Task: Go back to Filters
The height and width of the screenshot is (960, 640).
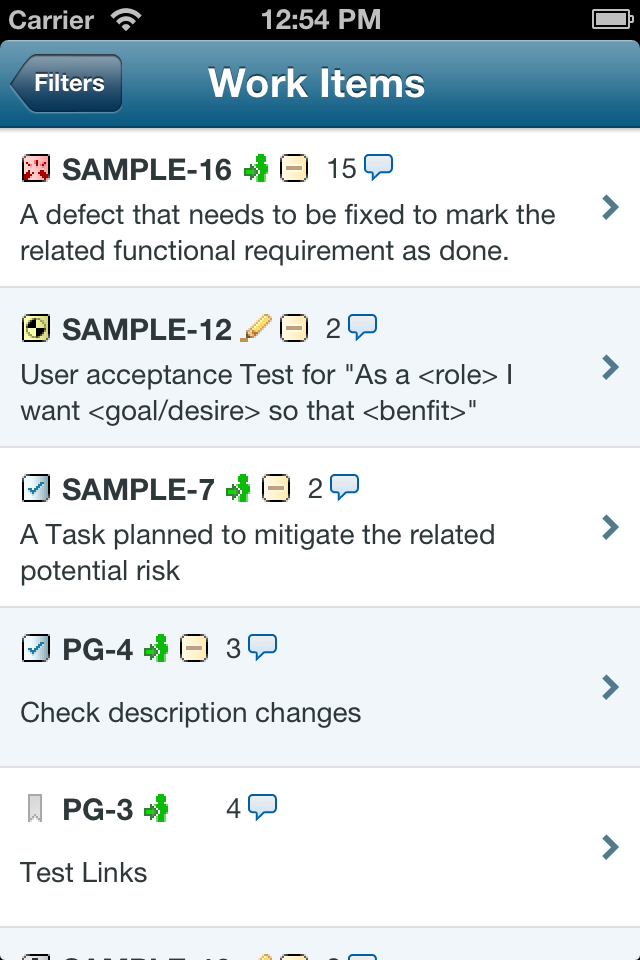Action: pyautogui.click(x=67, y=83)
